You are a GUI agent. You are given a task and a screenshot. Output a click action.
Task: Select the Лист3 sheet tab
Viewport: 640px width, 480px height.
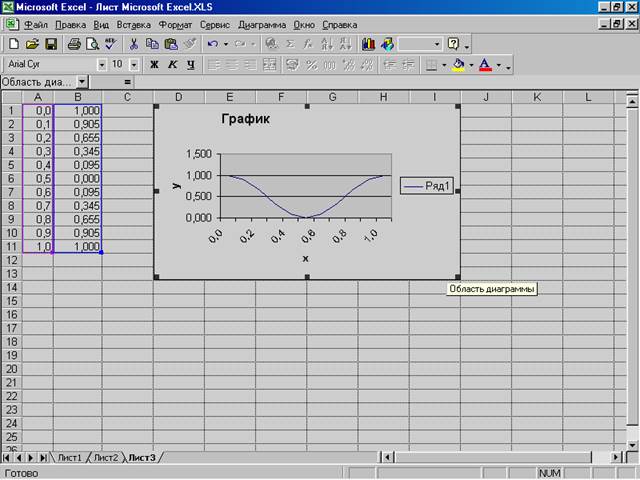(142, 458)
